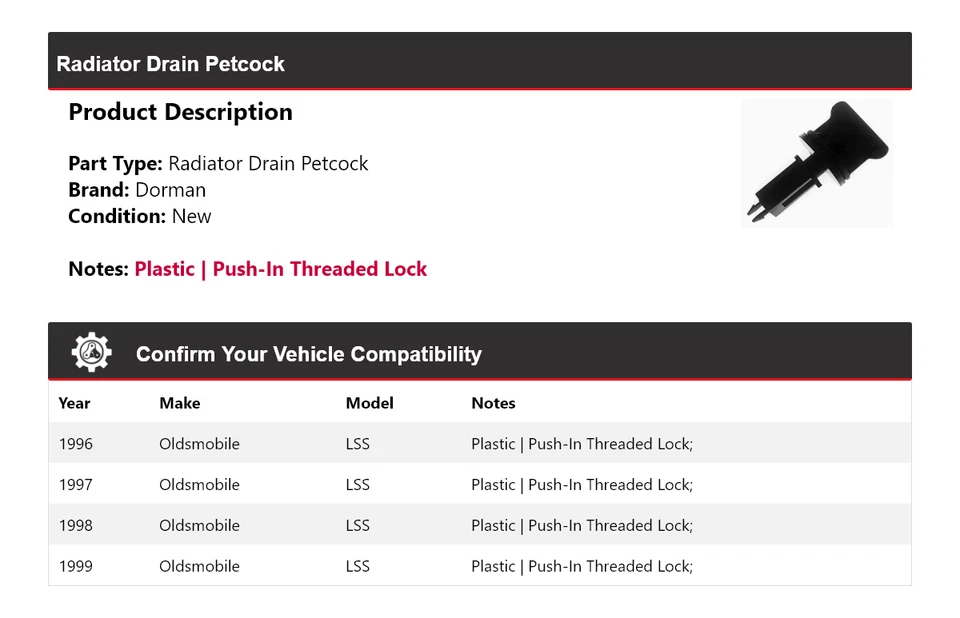Click the Confirm Your Vehicle Compatibility heading
Screen dimensions: 960x618
[x=308, y=354]
